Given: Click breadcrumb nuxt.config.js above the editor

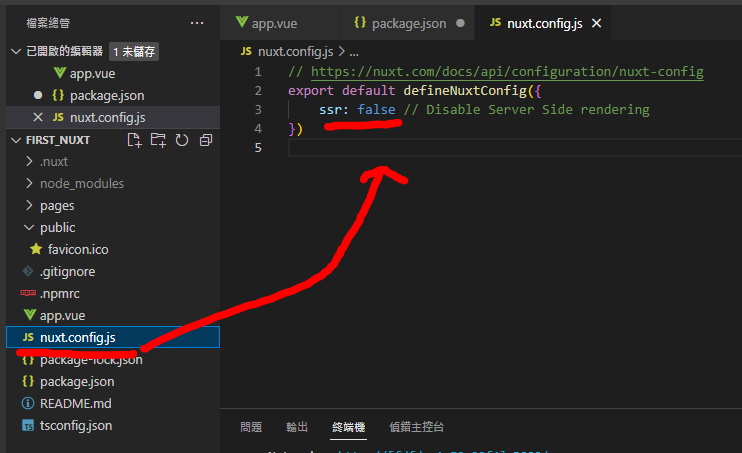Looking at the screenshot, I should pyautogui.click(x=290, y=50).
